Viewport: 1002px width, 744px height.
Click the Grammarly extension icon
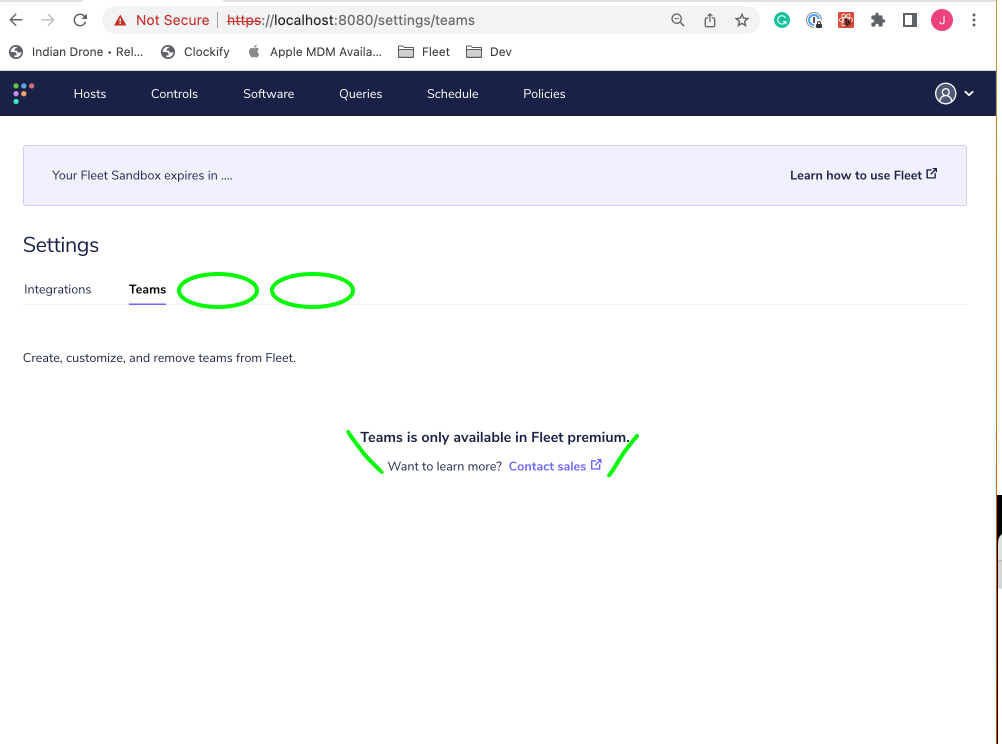pos(781,19)
